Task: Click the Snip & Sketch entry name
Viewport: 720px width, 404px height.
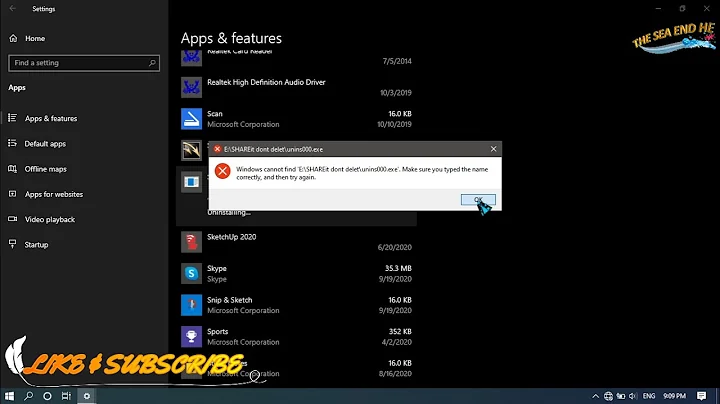Action: tap(230, 300)
